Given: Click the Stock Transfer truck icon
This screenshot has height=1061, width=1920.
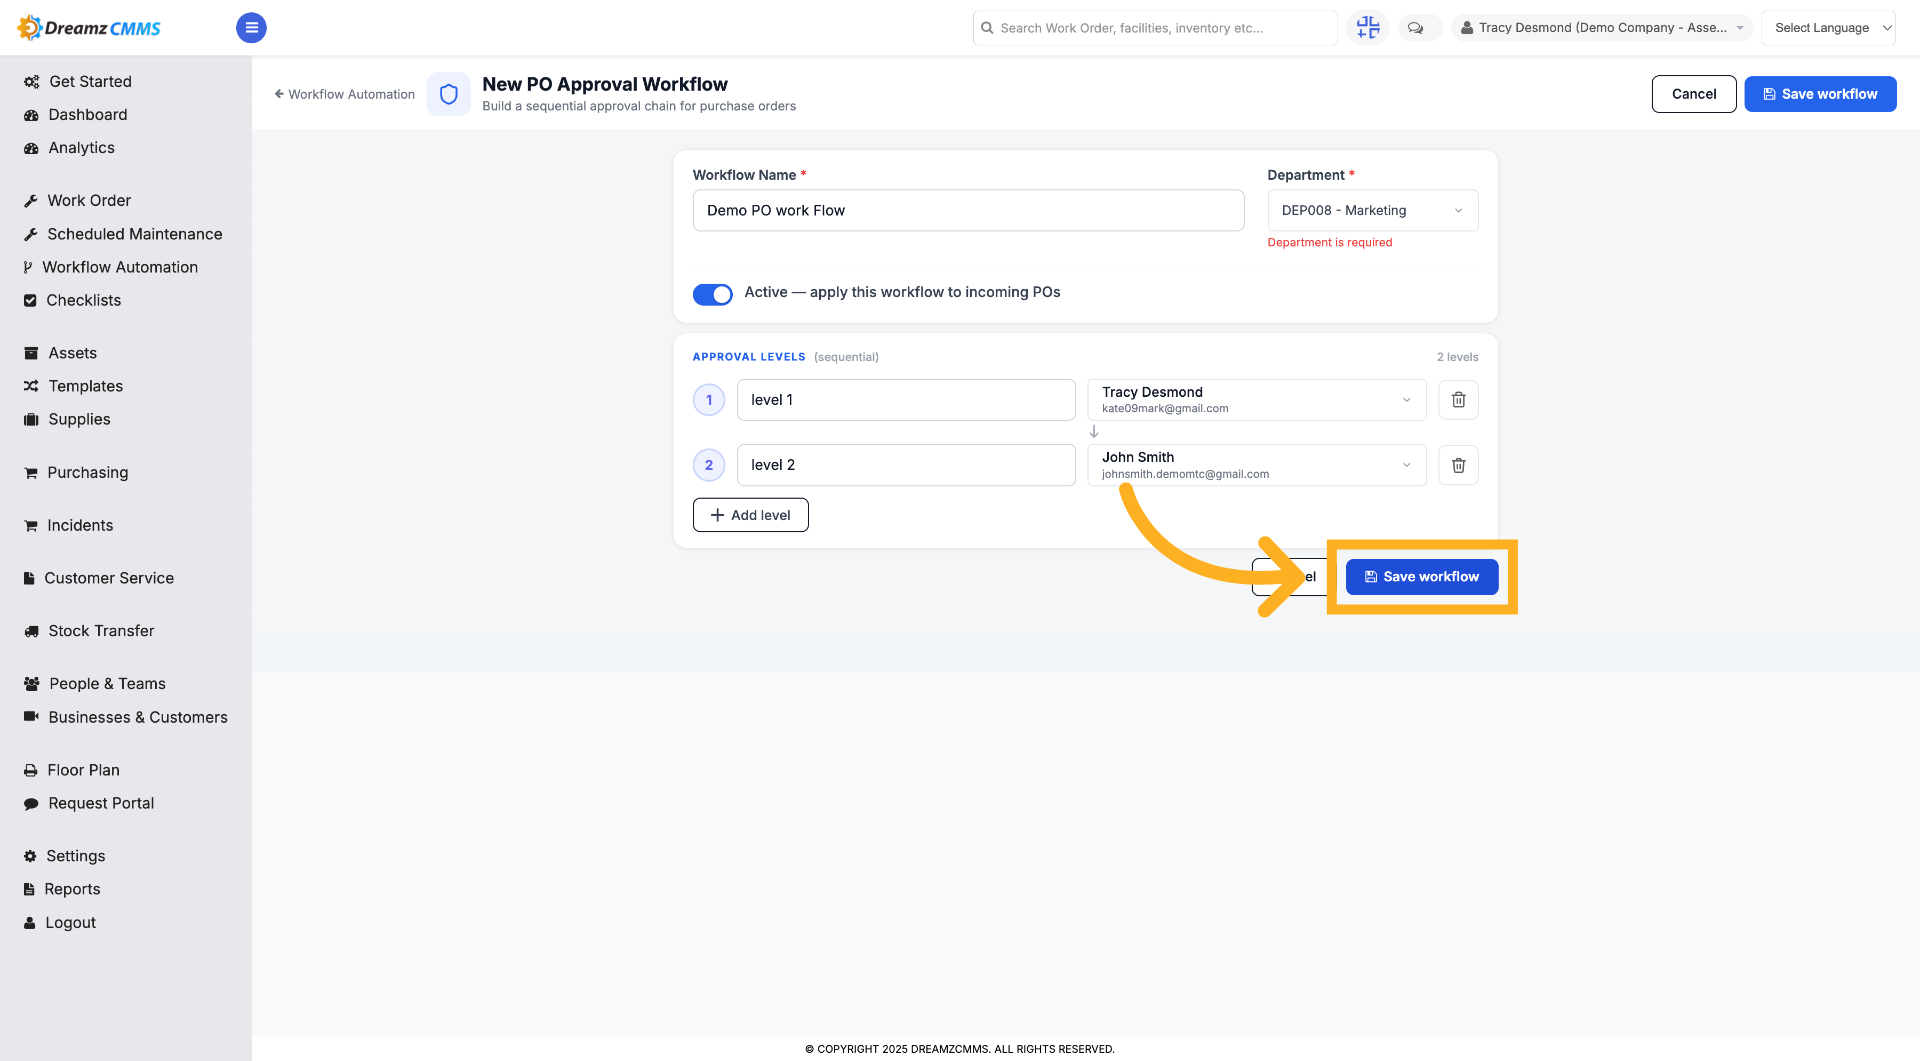Looking at the screenshot, I should point(31,631).
